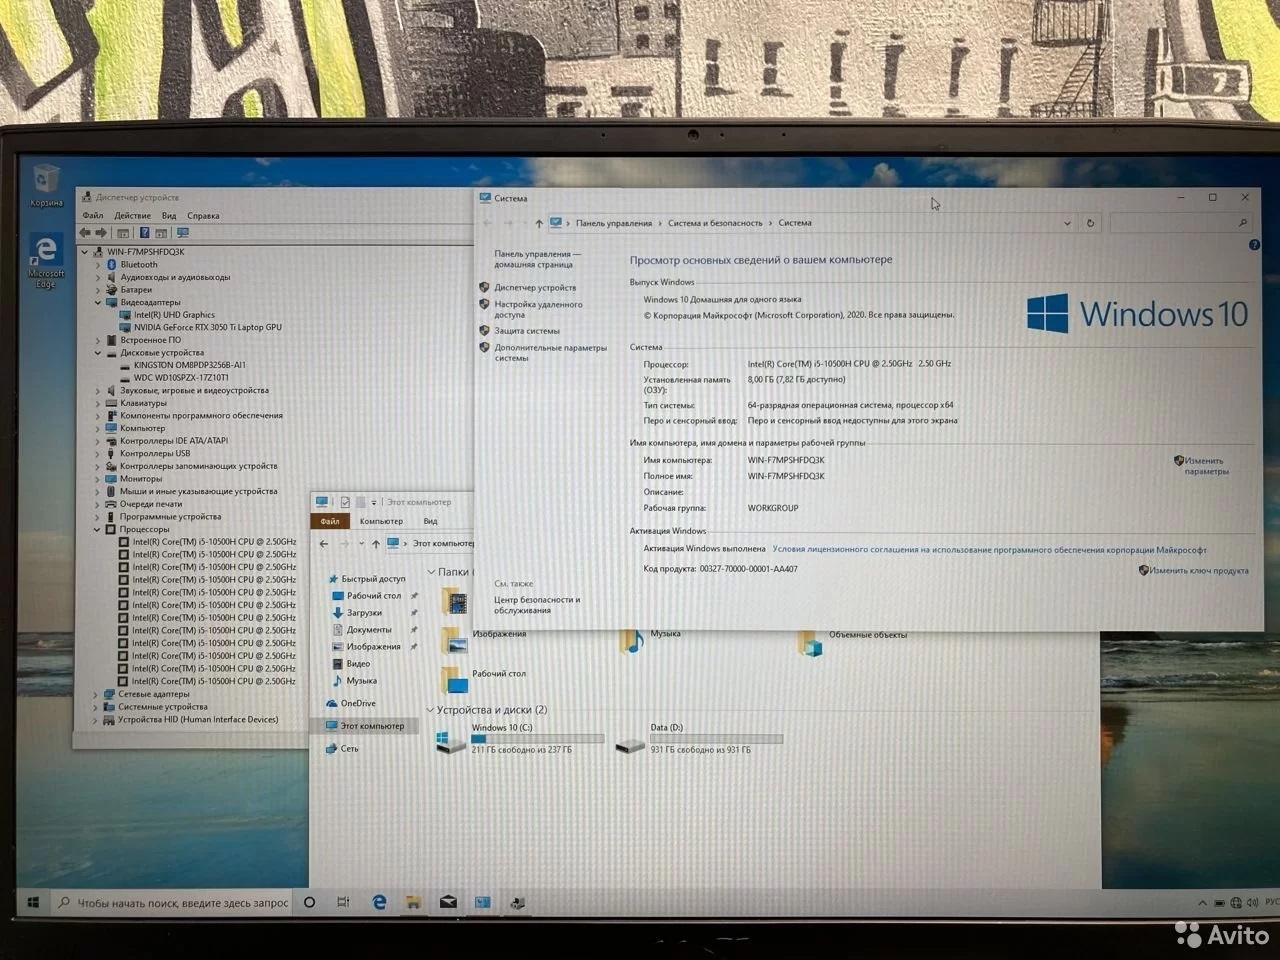Click the help question mark icon in System window

(x=1254, y=244)
